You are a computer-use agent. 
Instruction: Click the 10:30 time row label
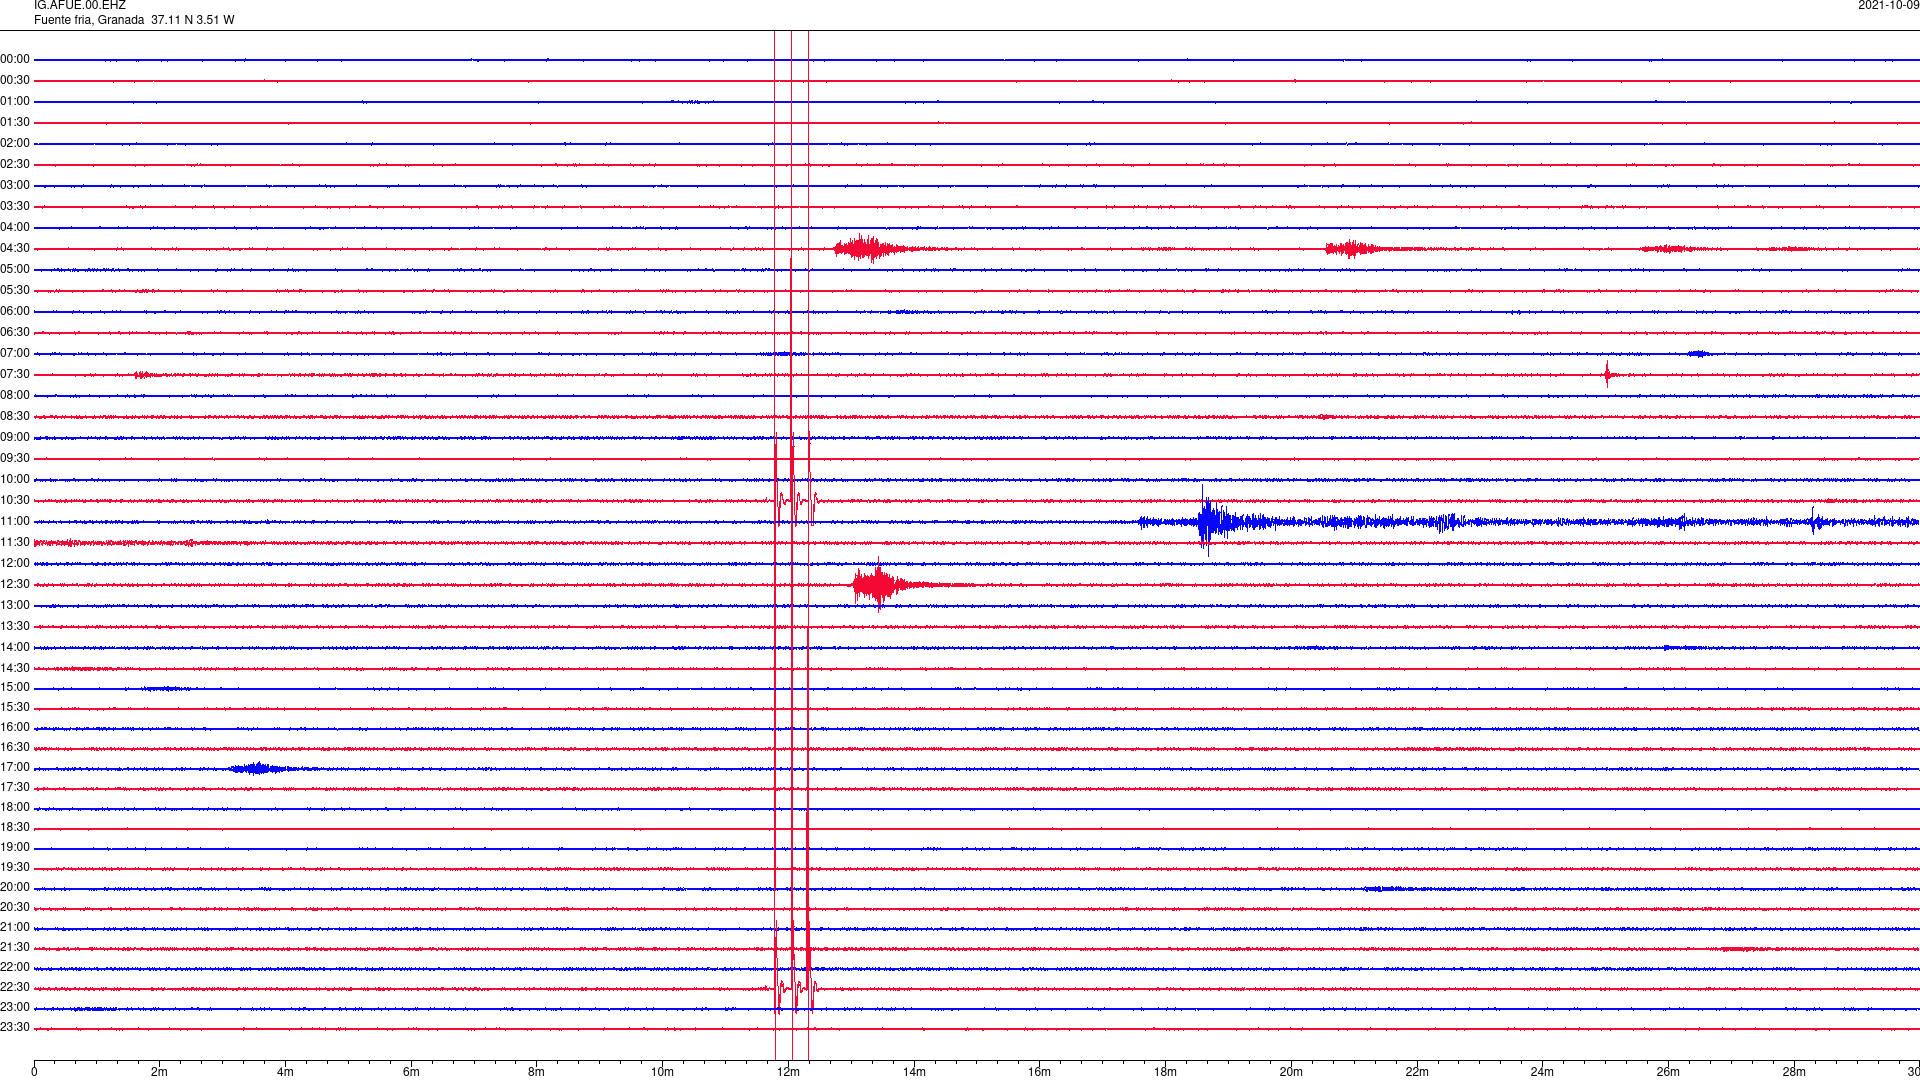pyautogui.click(x=15, y=501)
